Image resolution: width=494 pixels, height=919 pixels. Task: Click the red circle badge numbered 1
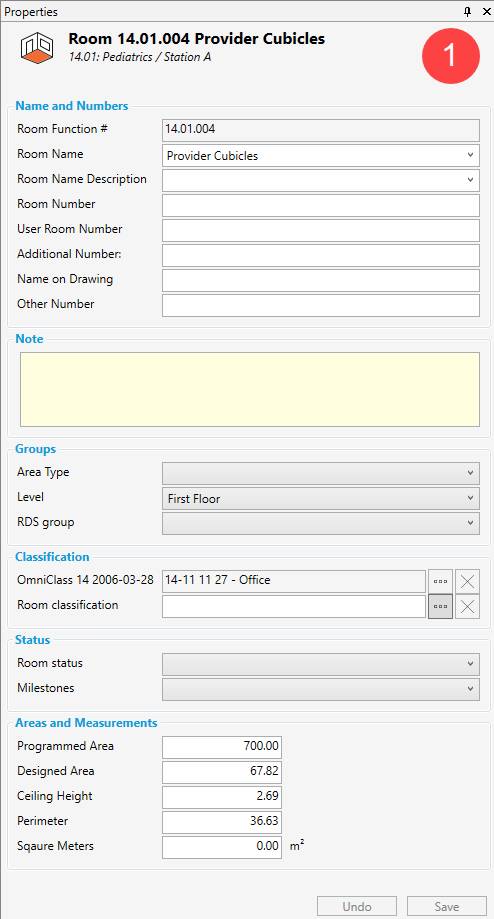click(451, 55)
